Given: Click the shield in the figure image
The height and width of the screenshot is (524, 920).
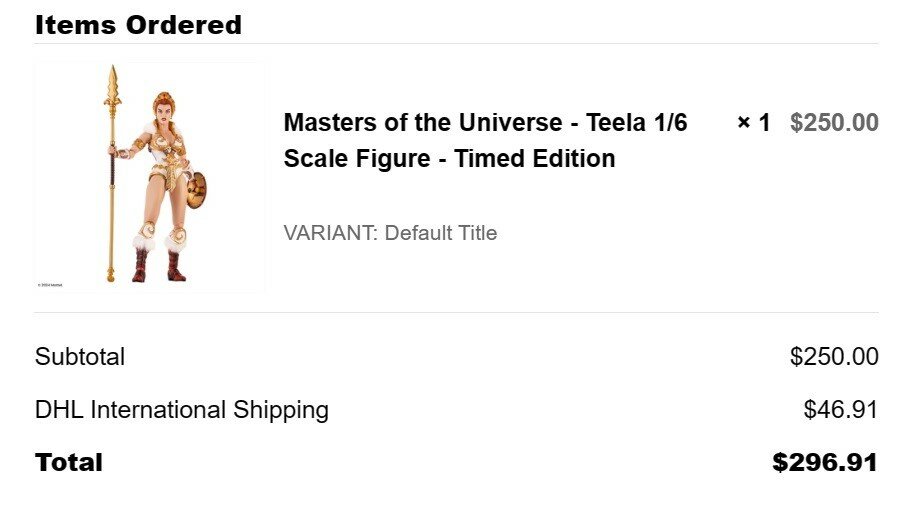Looking at the screenshot, I should pos(197,190).
